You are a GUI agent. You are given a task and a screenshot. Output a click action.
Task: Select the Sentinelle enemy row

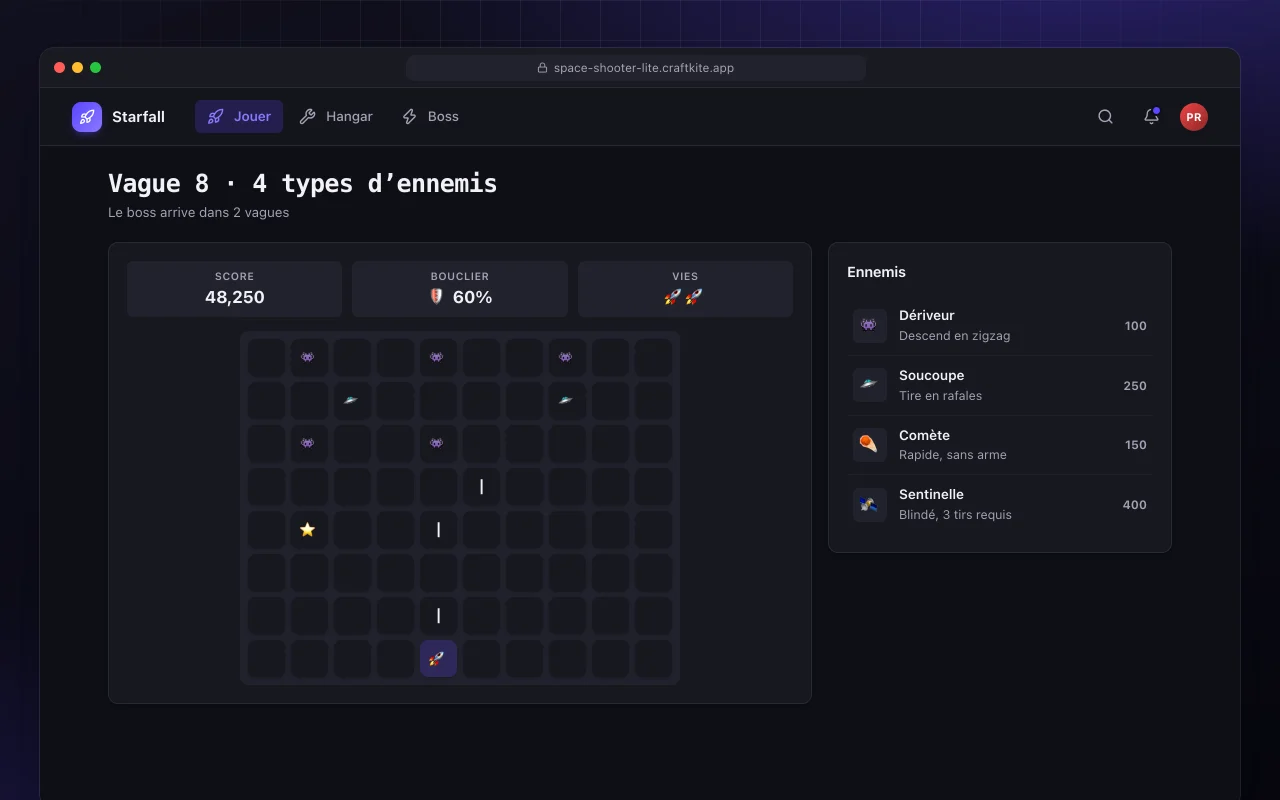pyautogui.click(x=1000, y=505)
